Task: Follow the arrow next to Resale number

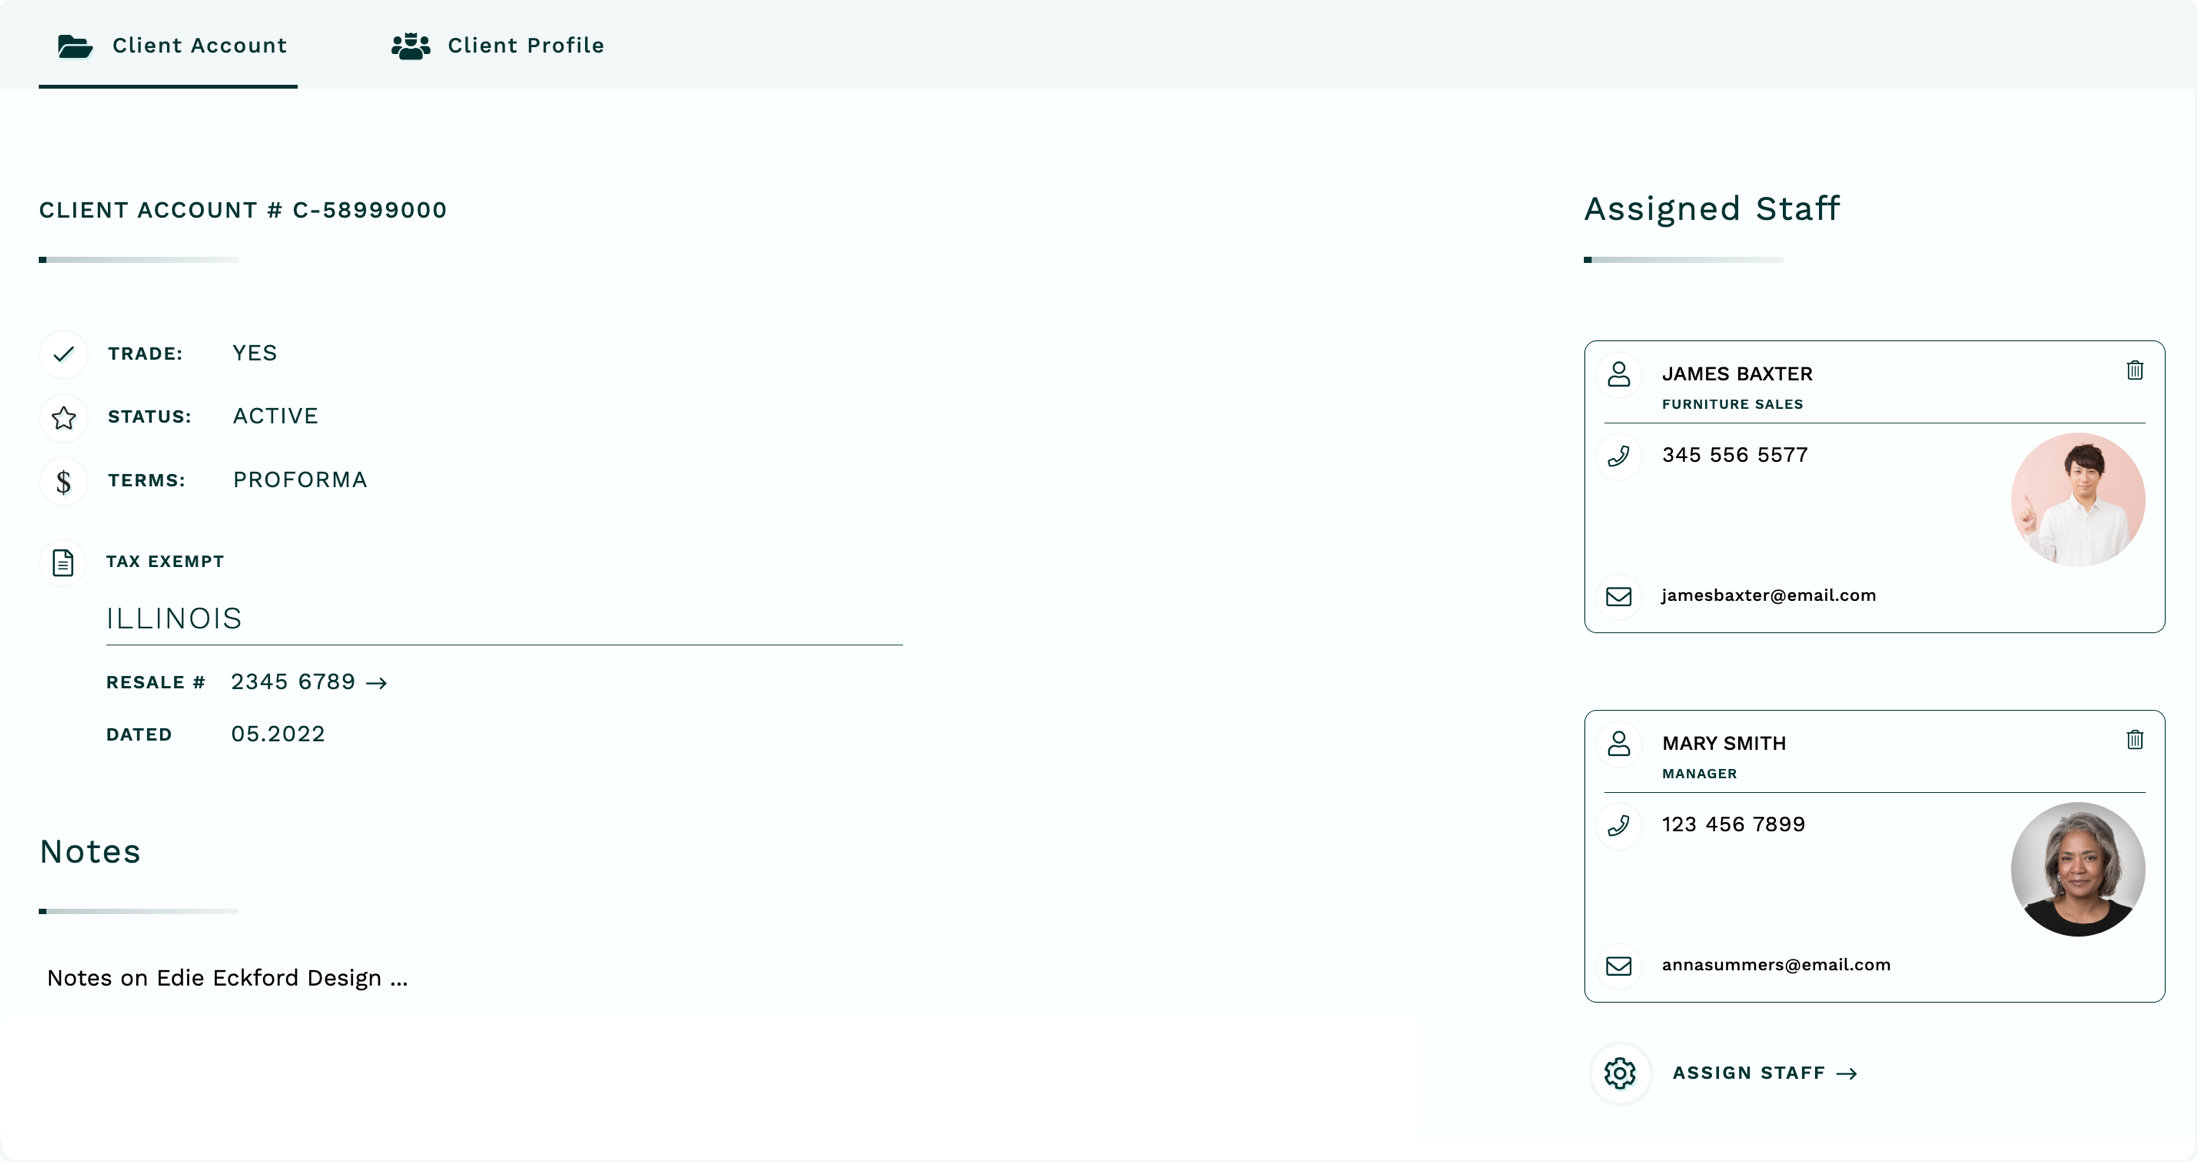Action: coord(378,682)
